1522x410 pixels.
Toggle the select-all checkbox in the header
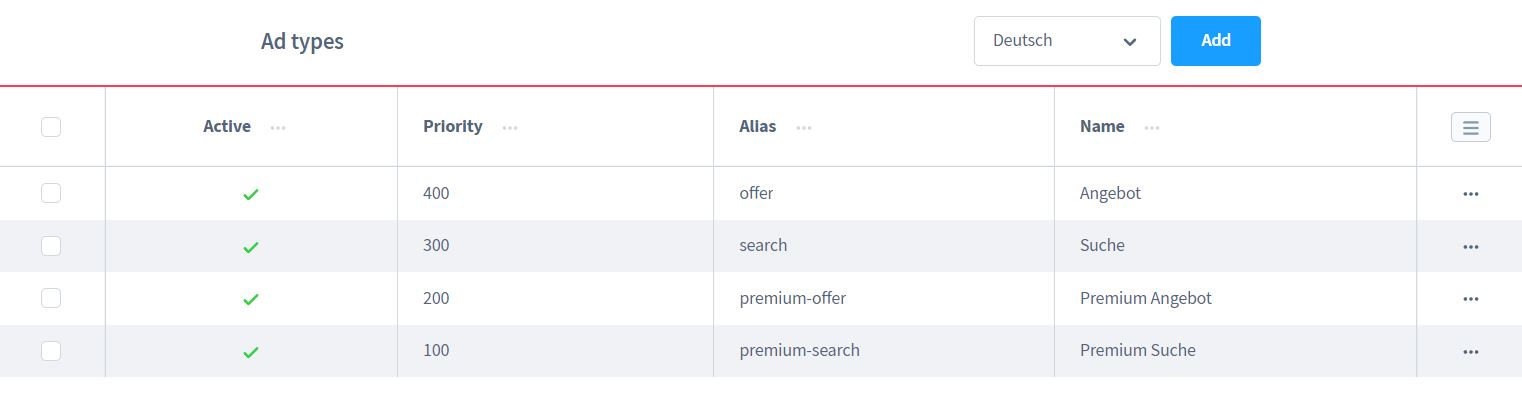(51, 127)
